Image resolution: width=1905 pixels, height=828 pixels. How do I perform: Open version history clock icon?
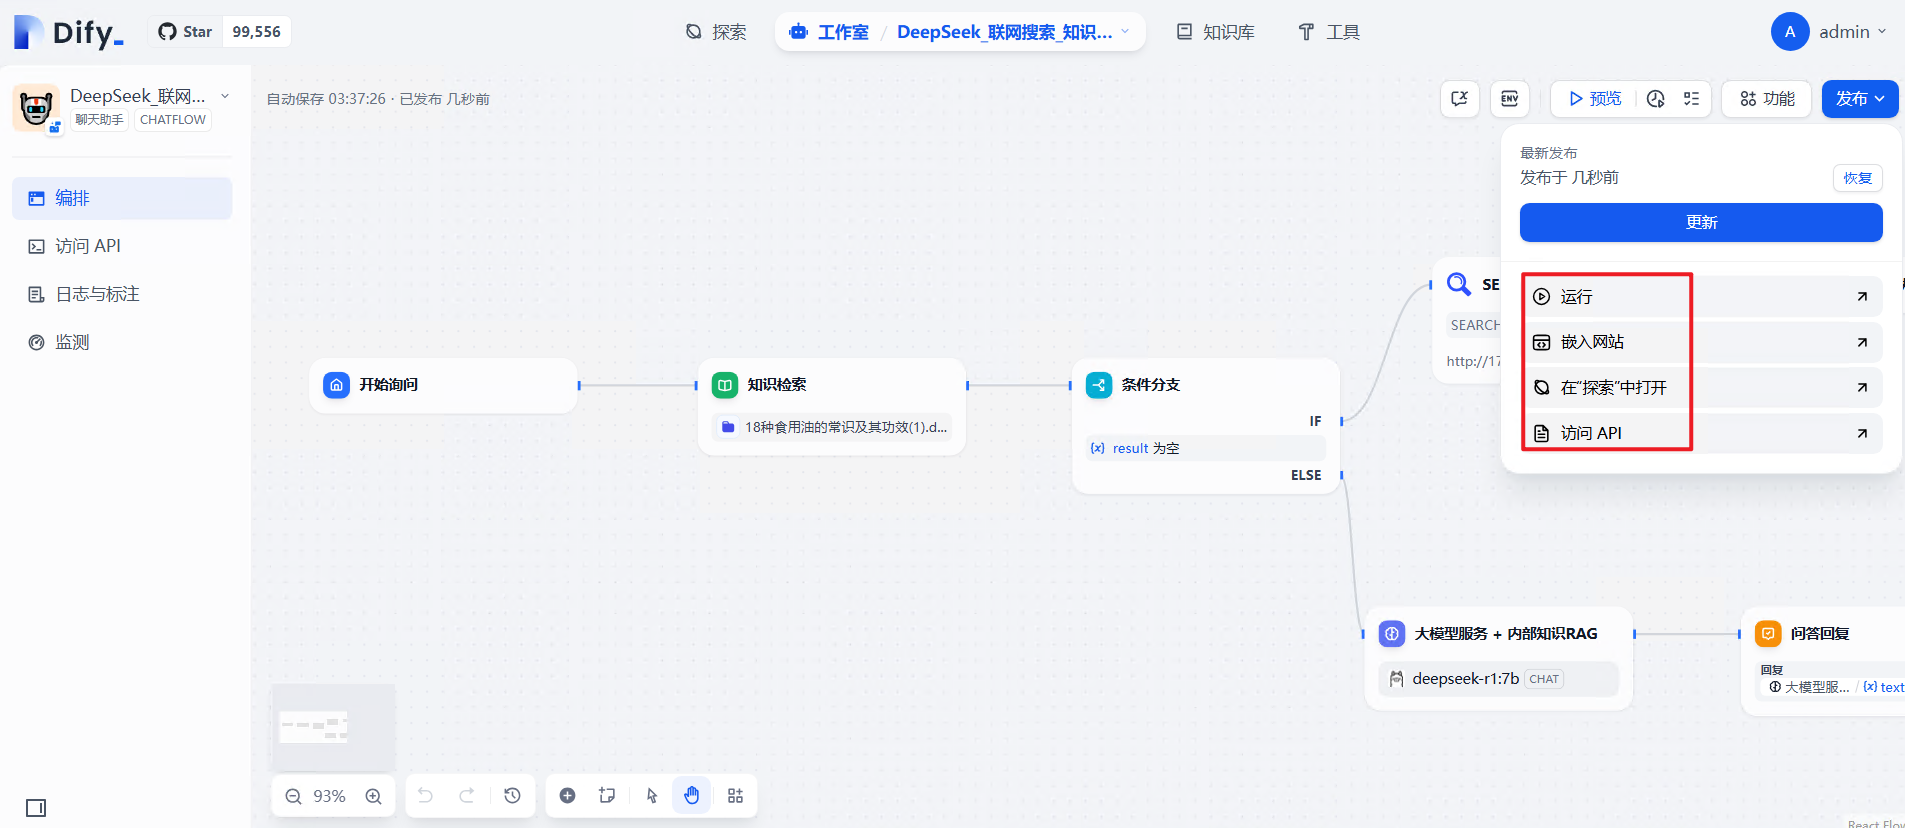tap(512, 796)
